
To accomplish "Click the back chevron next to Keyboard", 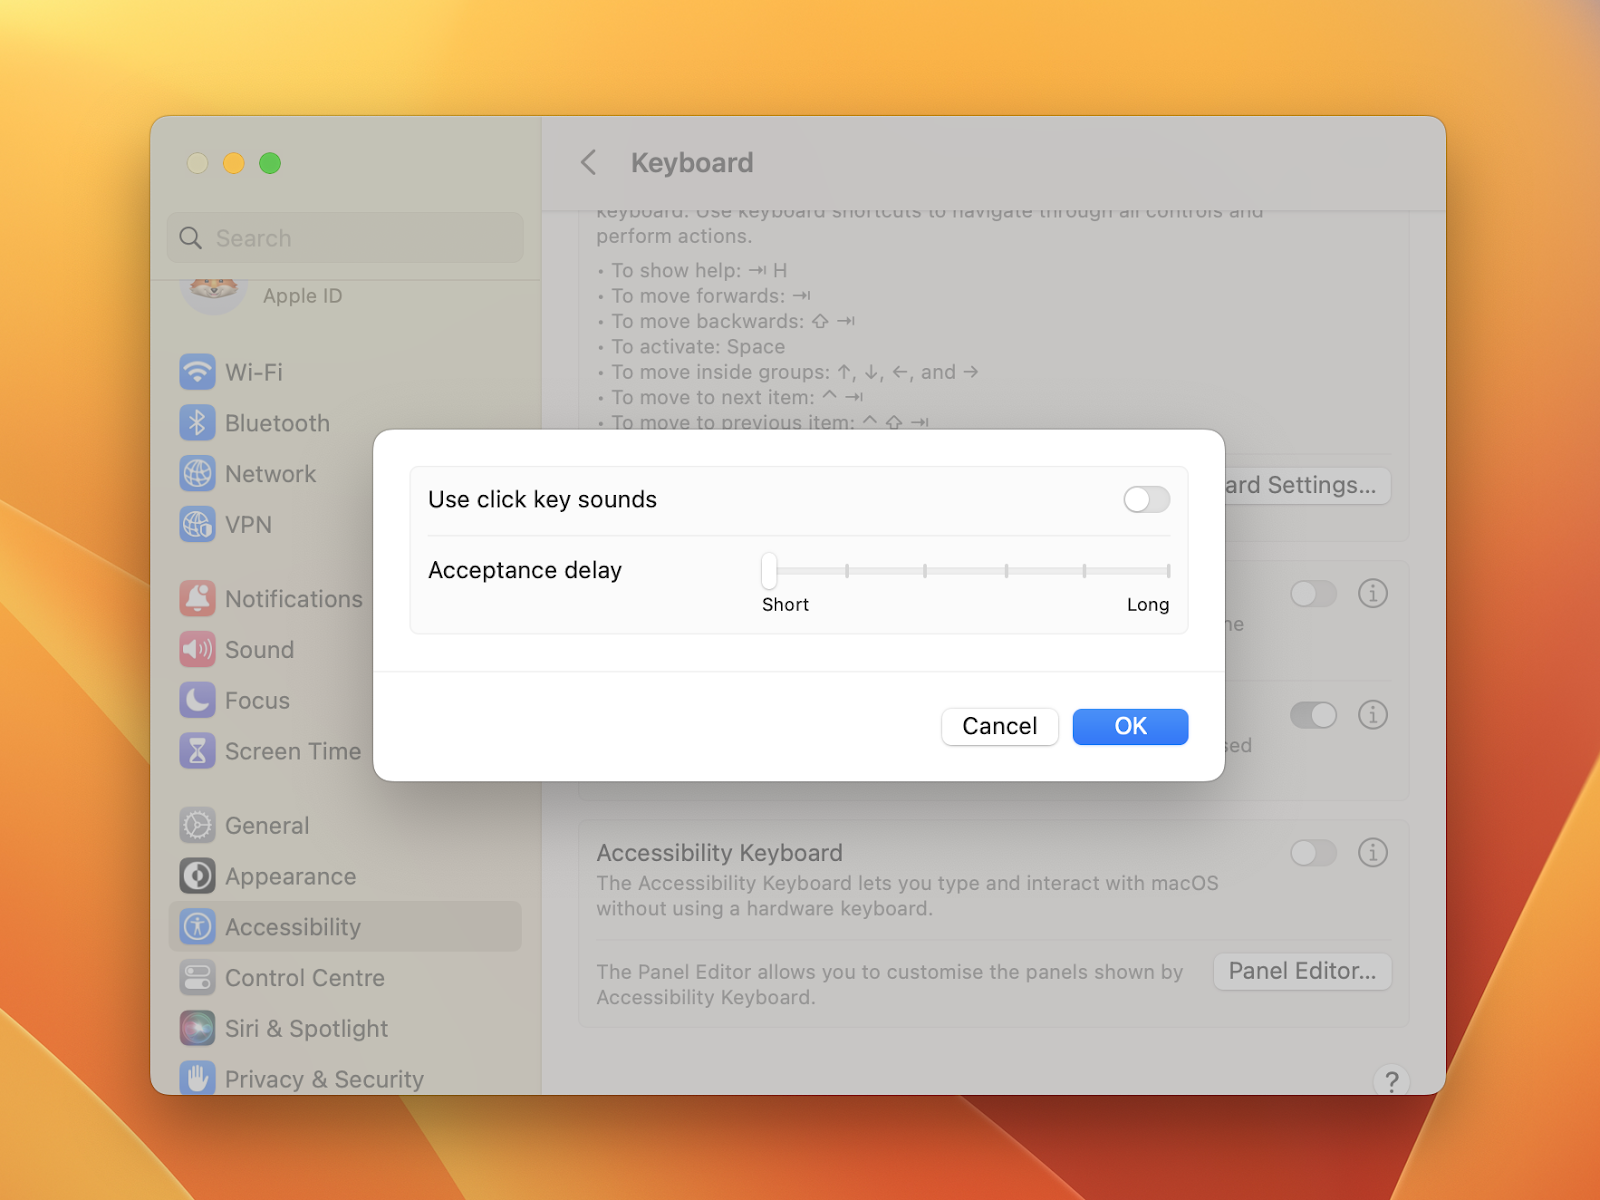I will coord(588,162).
